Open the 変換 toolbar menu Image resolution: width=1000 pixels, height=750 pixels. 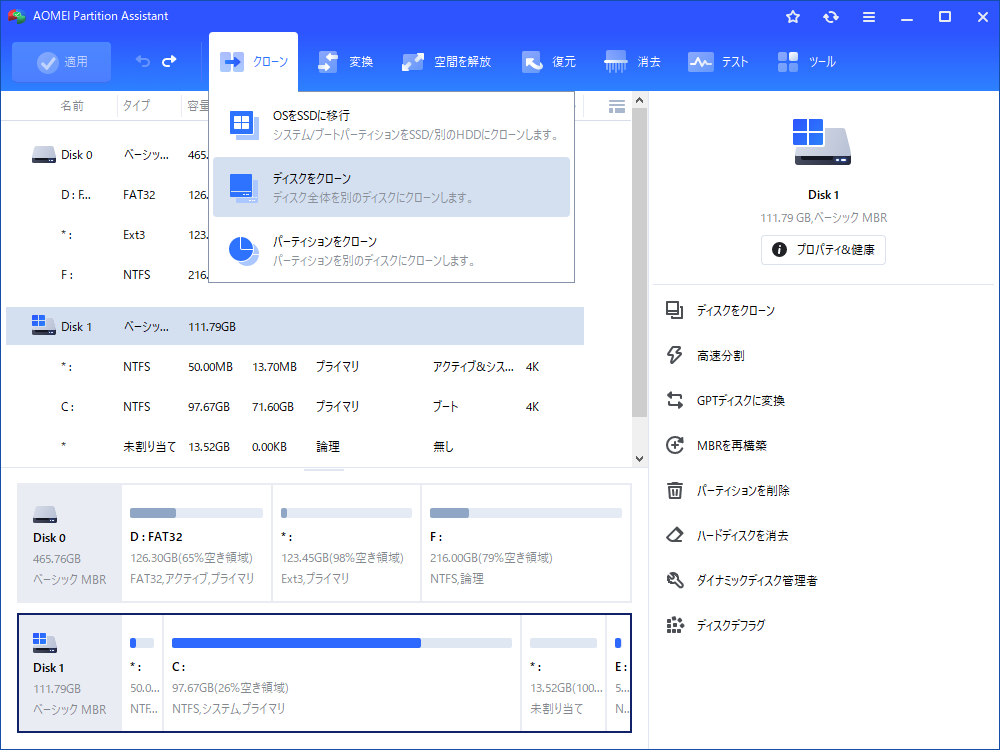point(345,62)
